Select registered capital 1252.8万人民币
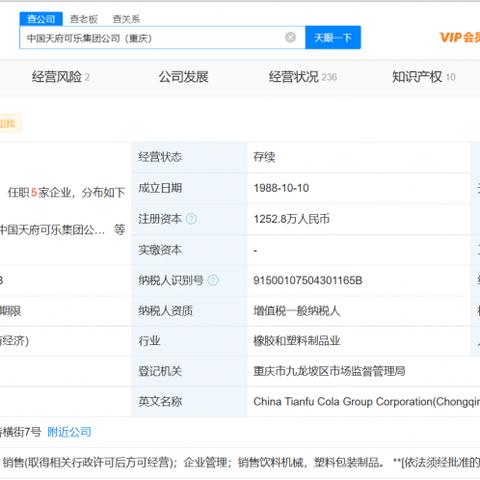480x480 pixels. 292,219
